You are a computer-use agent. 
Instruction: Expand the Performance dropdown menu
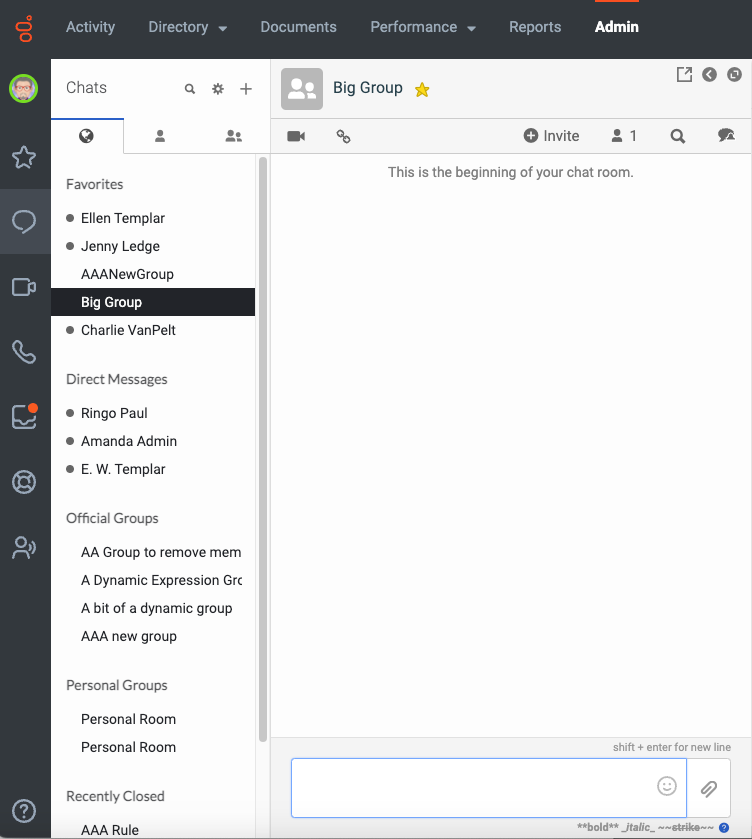(x=422, y=27)
